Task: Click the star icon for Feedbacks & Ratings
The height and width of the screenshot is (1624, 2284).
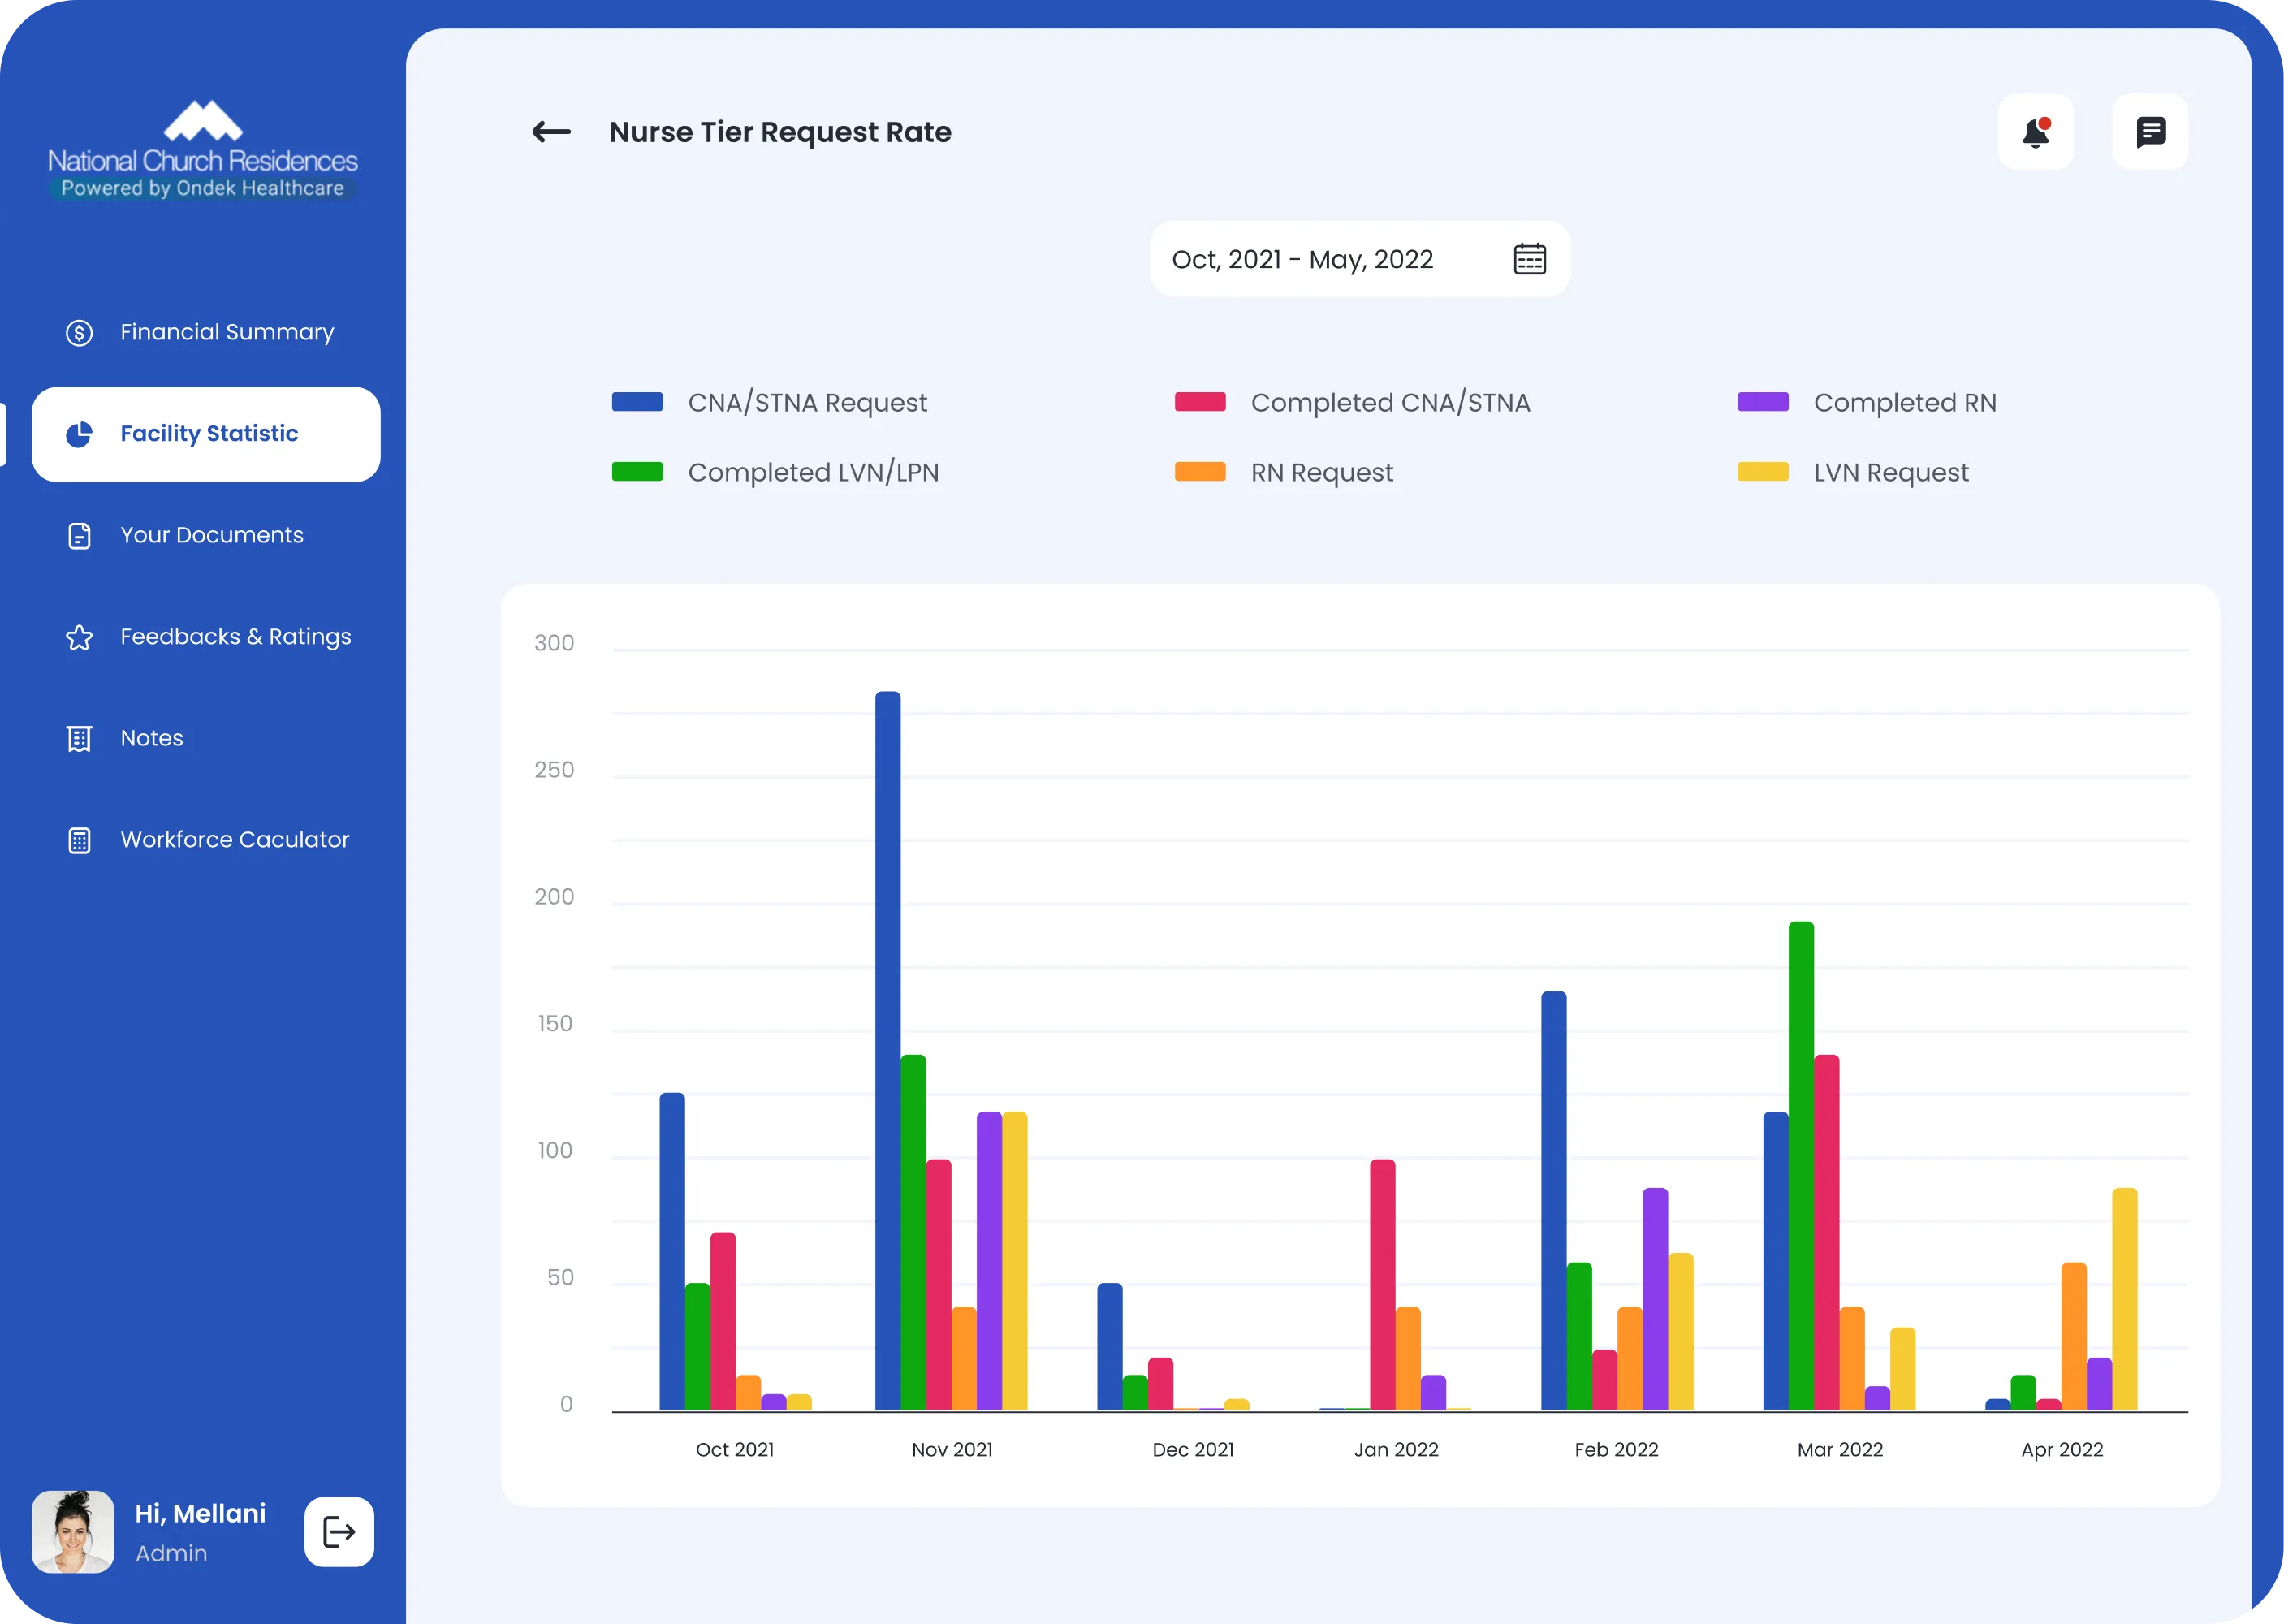Action: click(x=79, y=638)
